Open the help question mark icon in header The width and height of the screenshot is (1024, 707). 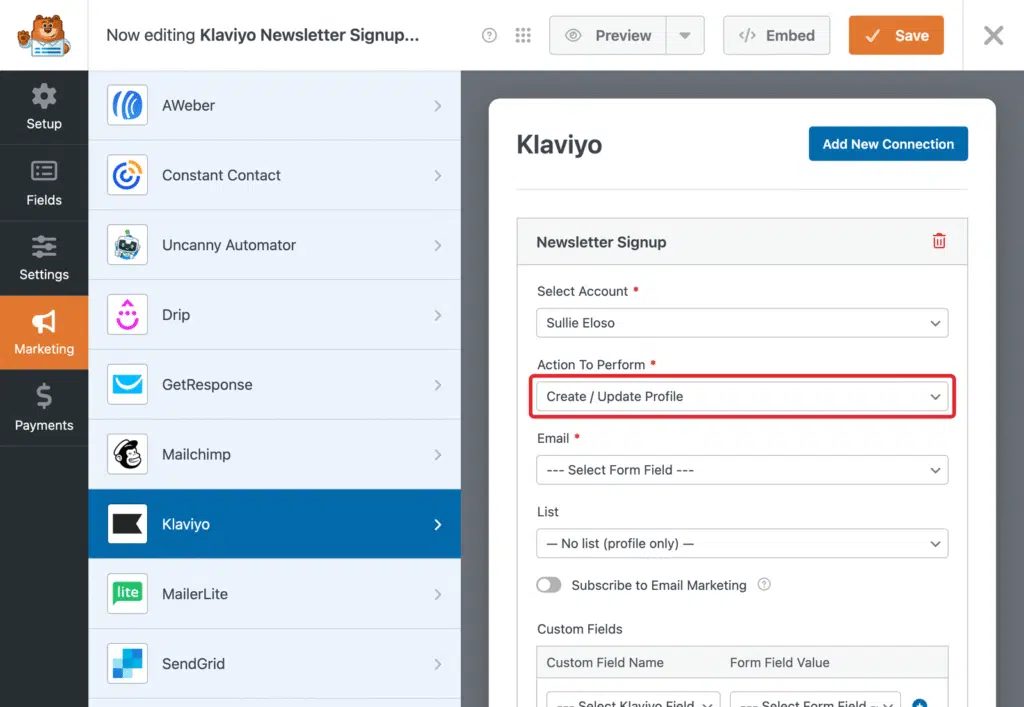[x=489, y=35]
